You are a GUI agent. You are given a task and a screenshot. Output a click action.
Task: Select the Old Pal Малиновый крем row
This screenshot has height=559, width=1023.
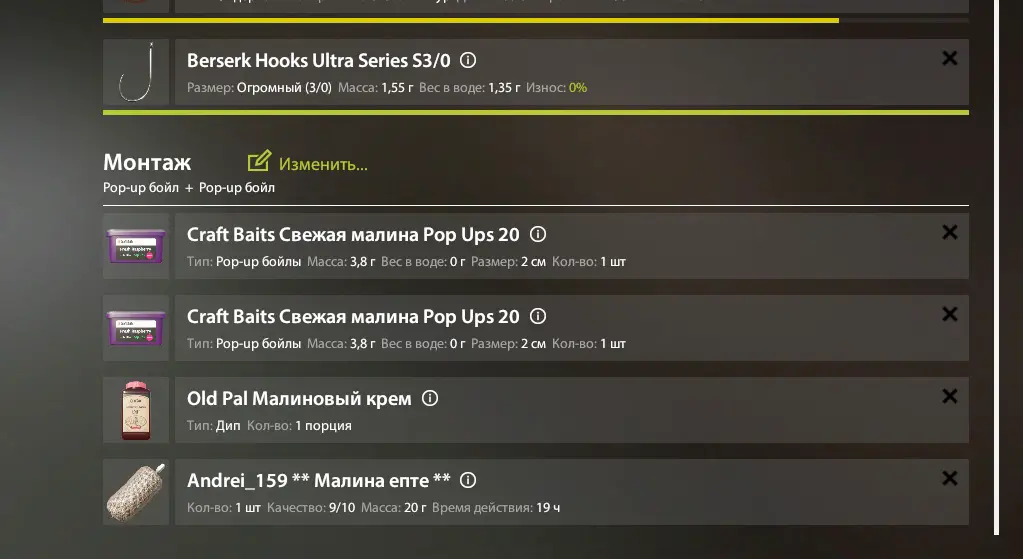[x=650, y=410]
